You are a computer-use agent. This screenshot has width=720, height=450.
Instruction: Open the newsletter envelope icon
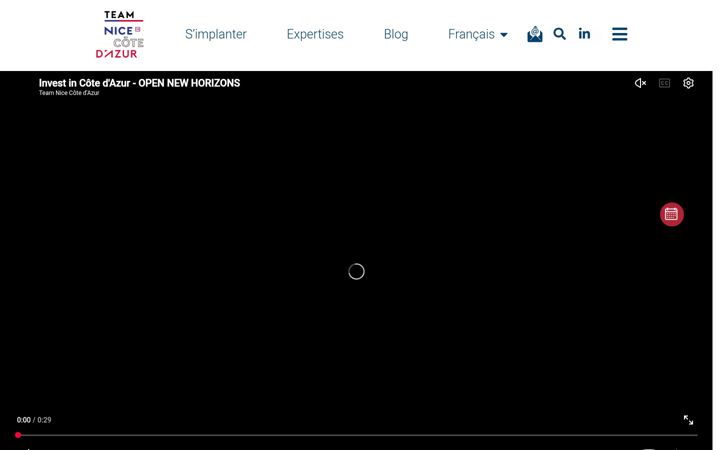[535, 34]
